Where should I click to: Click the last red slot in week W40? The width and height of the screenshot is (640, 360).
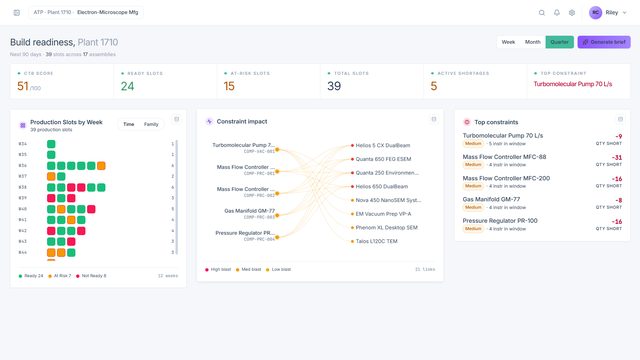tap(91, 209)
